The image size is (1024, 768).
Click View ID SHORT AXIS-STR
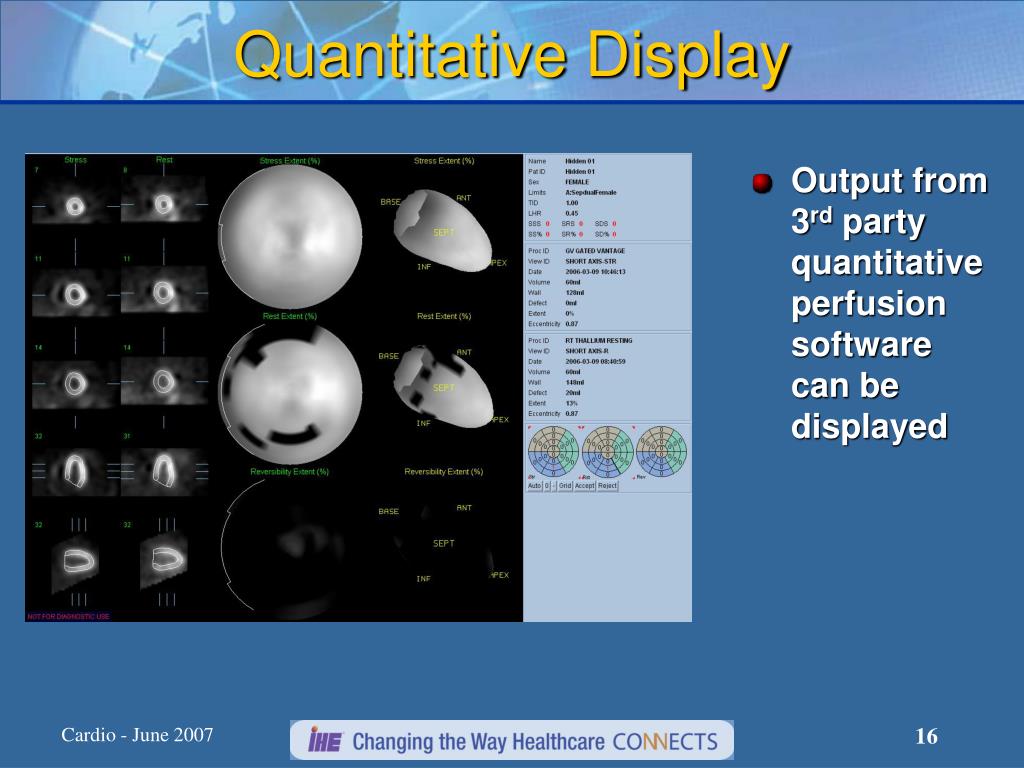pyautogui.click(x=590, y=261)
